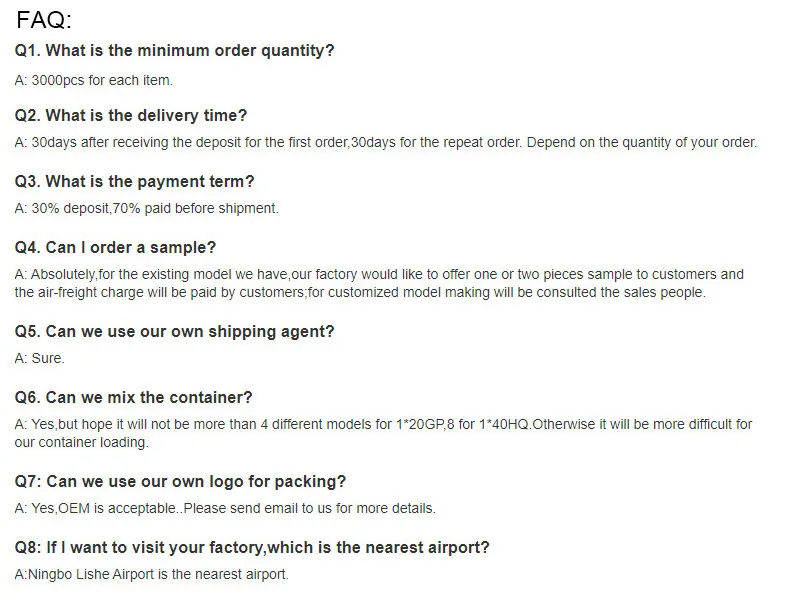Click the Q3 payment term question
This screenshot has height=600, width=800.
(x=135, y=182)
